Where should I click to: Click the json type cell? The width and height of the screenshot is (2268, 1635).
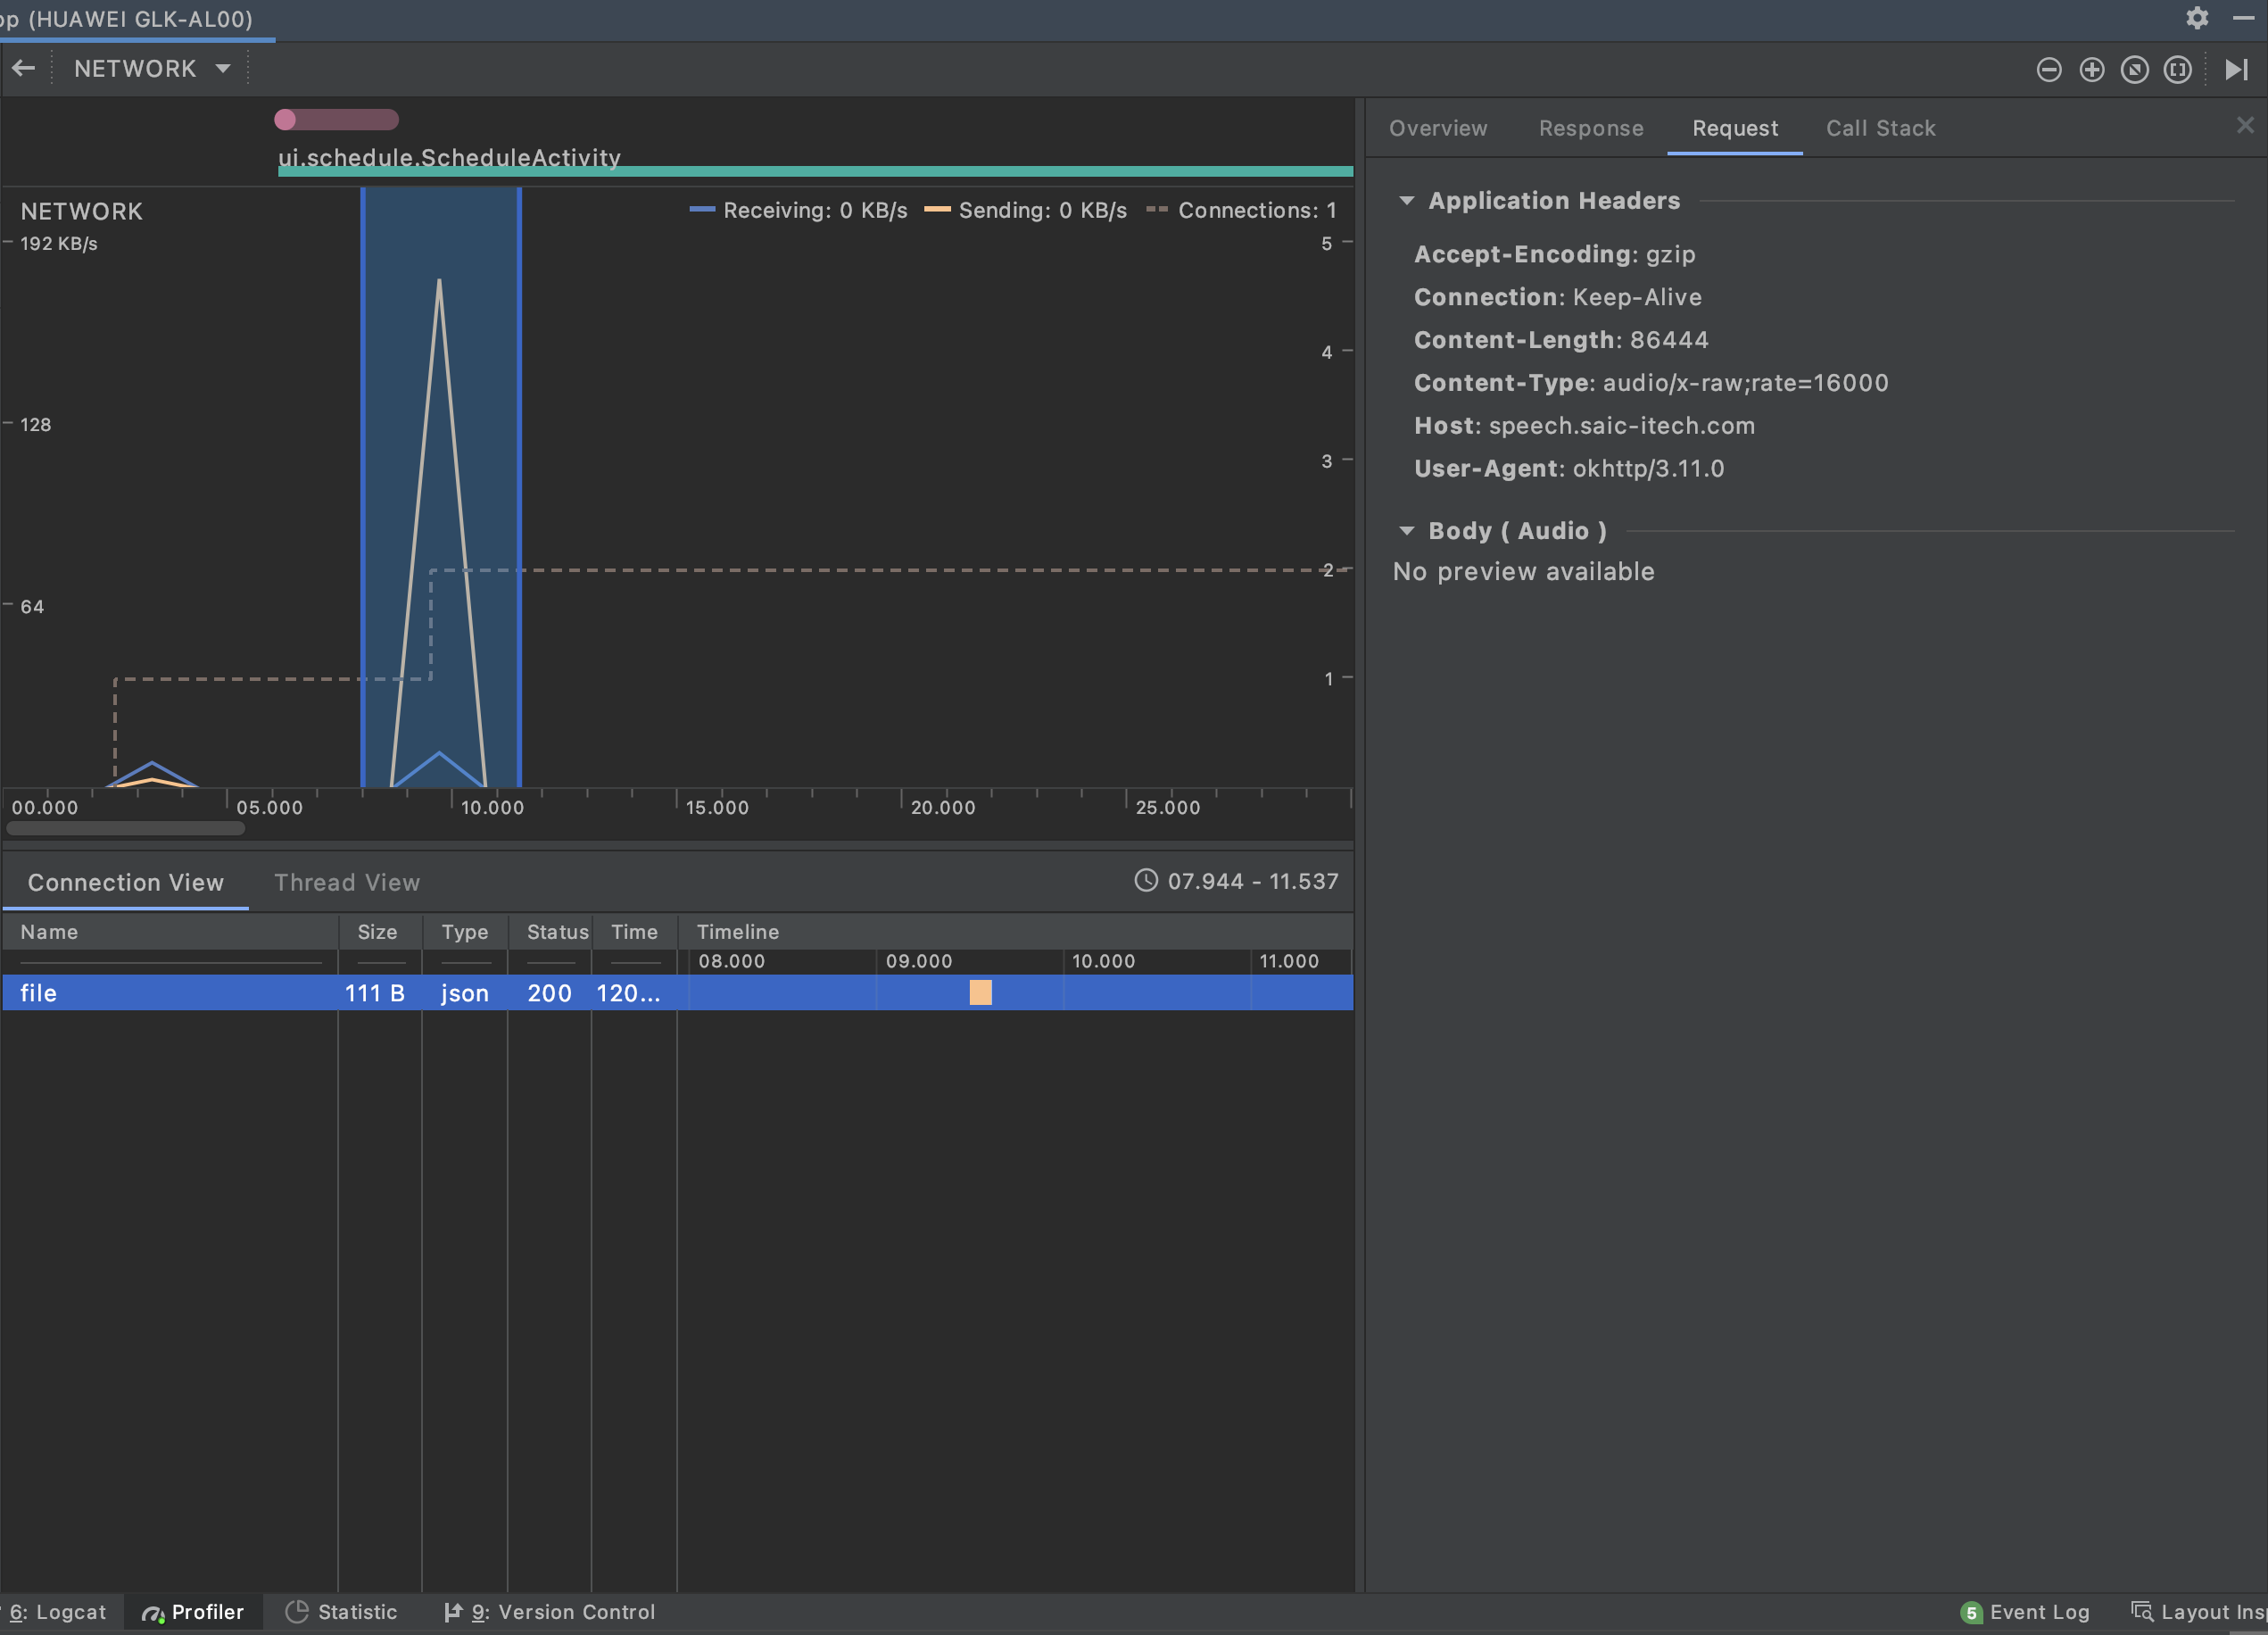[465, 992]
